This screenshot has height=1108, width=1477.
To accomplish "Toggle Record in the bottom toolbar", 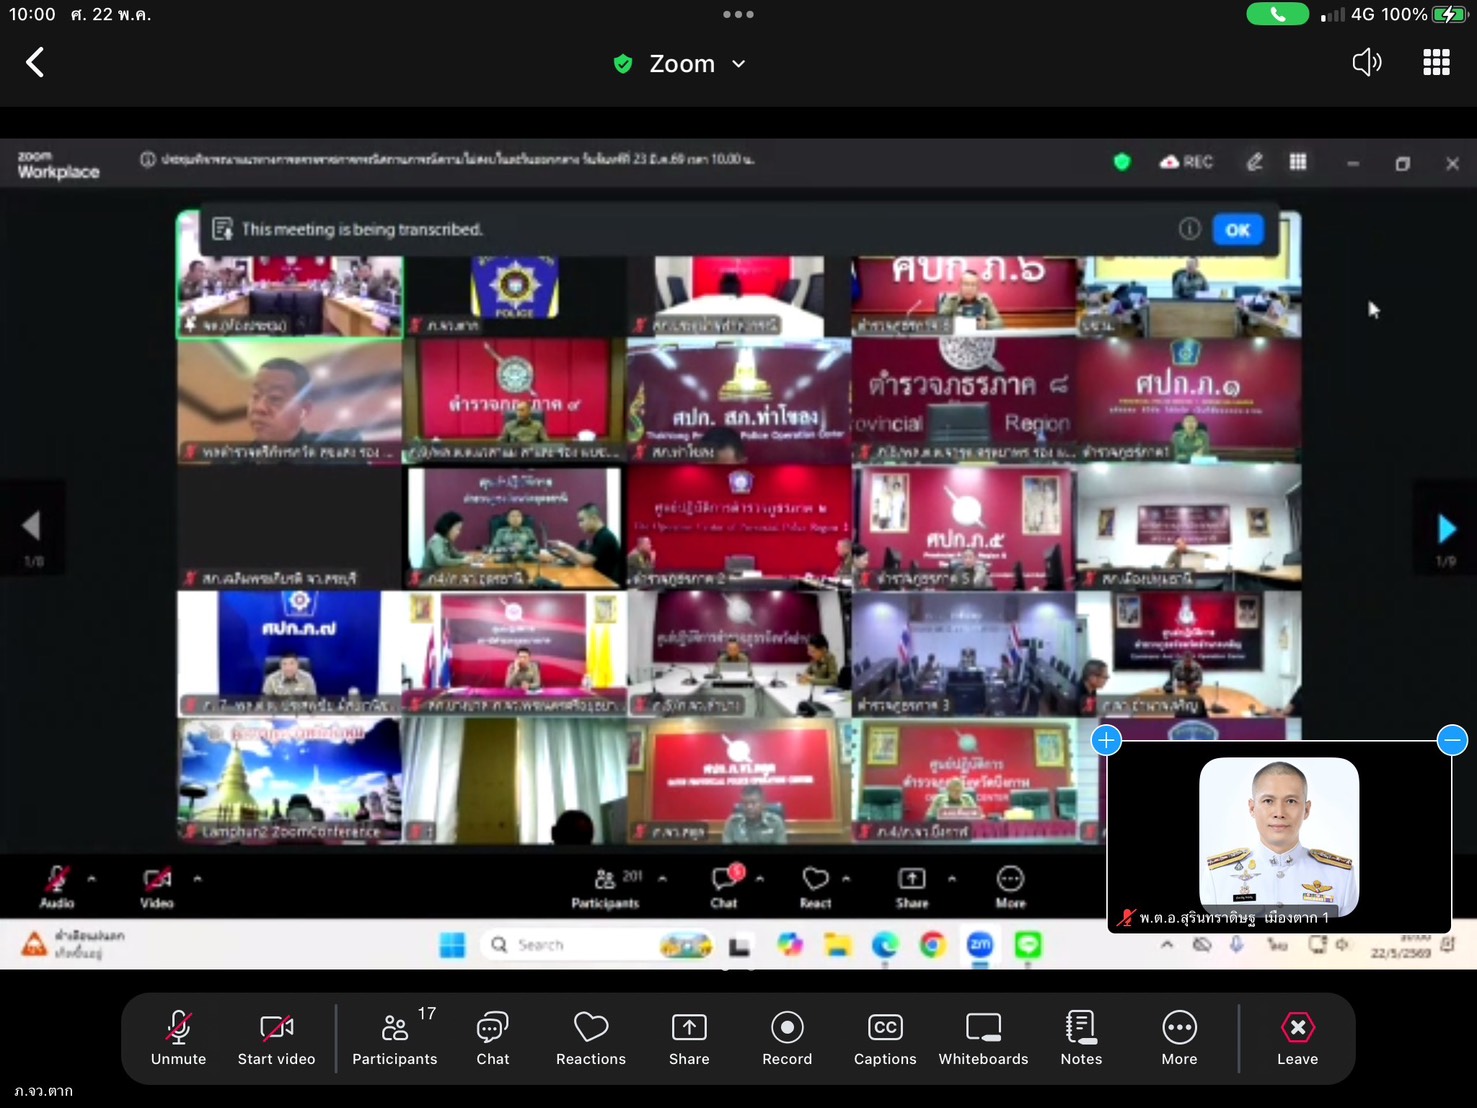I will click(x=787, y=1038).
